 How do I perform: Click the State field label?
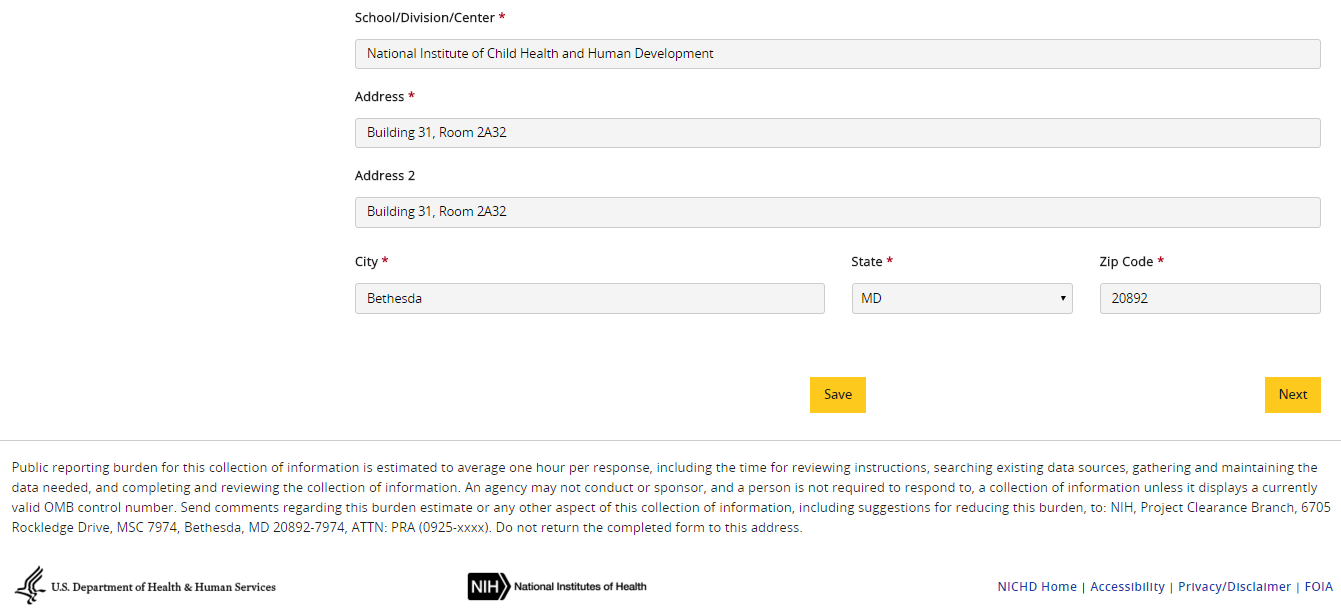[866, 262]
